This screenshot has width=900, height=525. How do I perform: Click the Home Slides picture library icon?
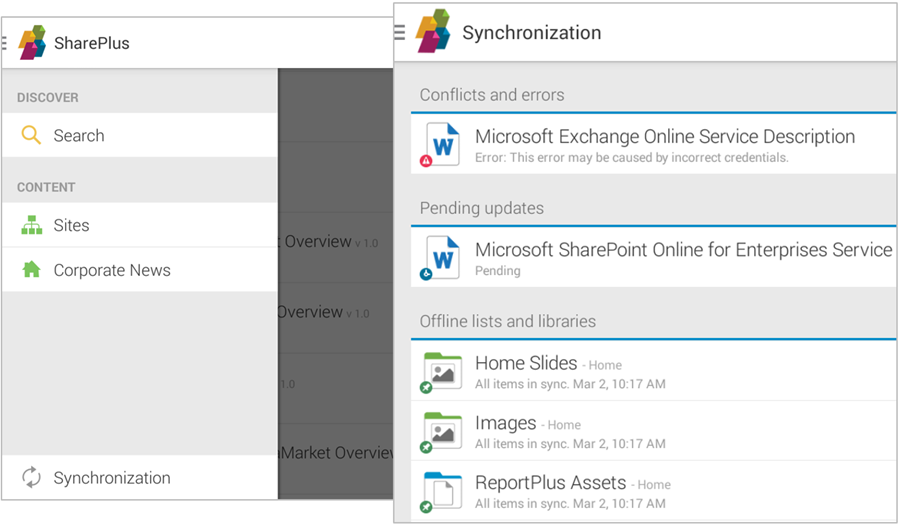(441, 372)
